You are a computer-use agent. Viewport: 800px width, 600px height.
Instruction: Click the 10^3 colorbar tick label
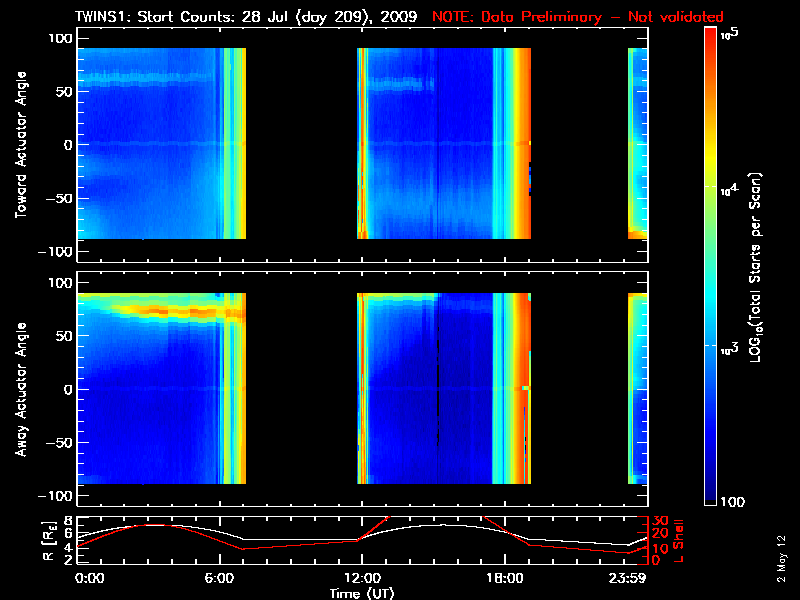[x=729, y=348]
